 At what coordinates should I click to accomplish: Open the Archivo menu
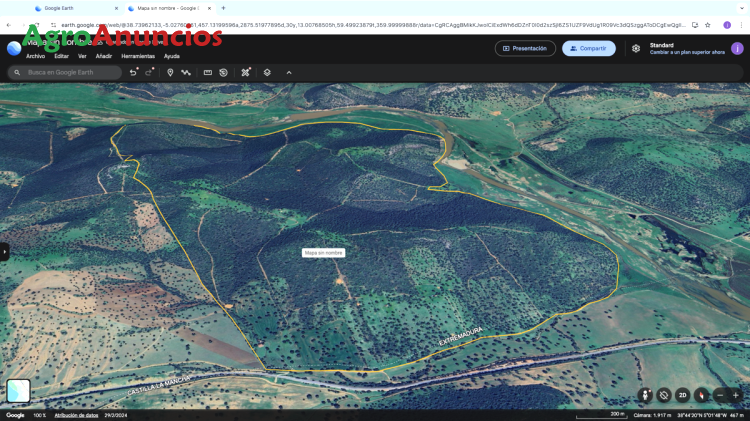click(x=35, y=56)
